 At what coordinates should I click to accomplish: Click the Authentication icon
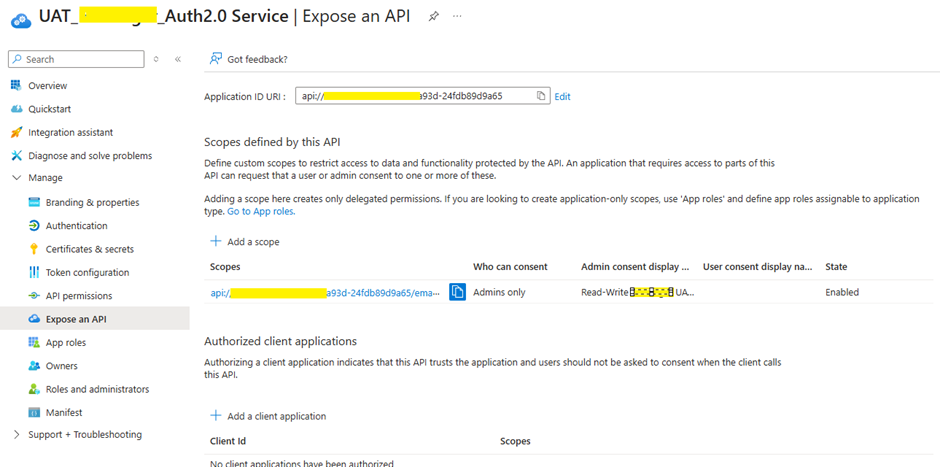coord(34,226)
